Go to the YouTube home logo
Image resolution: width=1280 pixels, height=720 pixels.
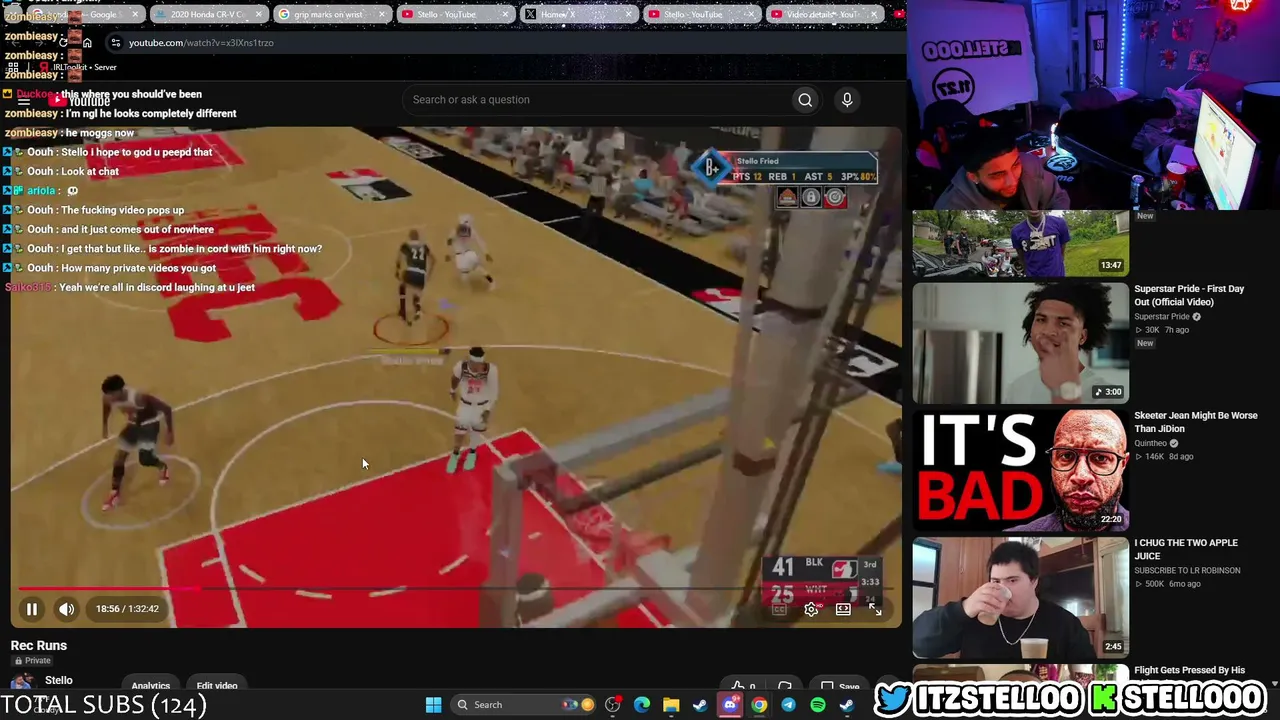80,100
